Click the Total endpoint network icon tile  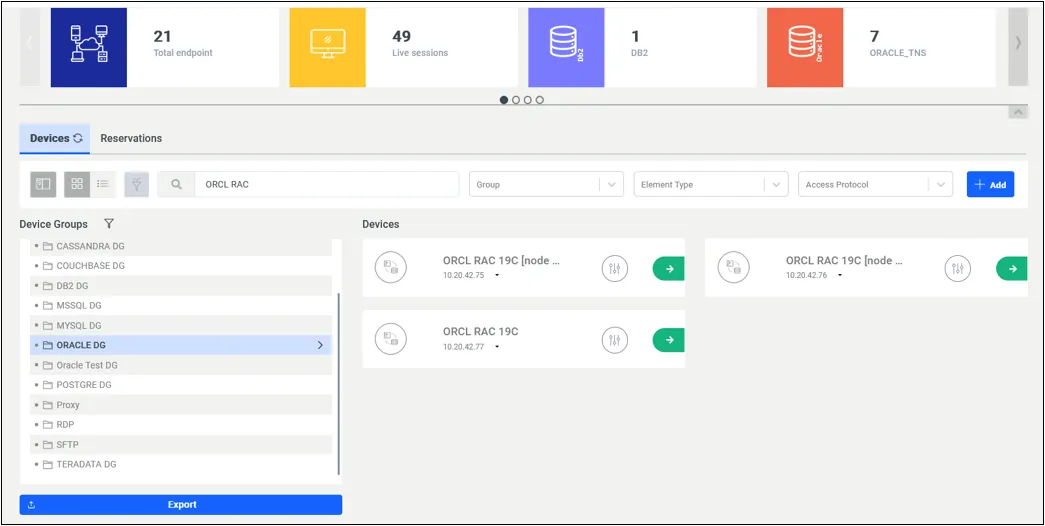pyautogui.click(x=89, y=47)
